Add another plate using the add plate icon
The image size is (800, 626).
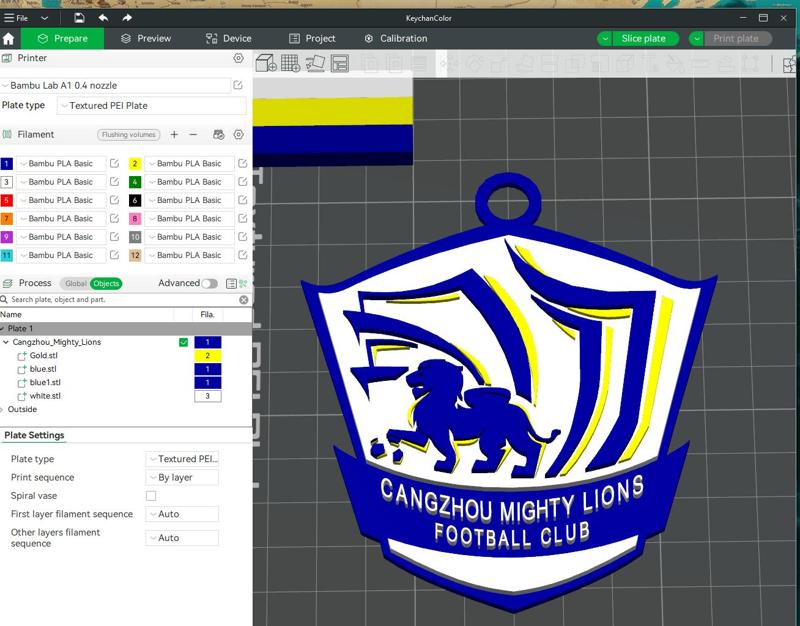tap(288, 62)
